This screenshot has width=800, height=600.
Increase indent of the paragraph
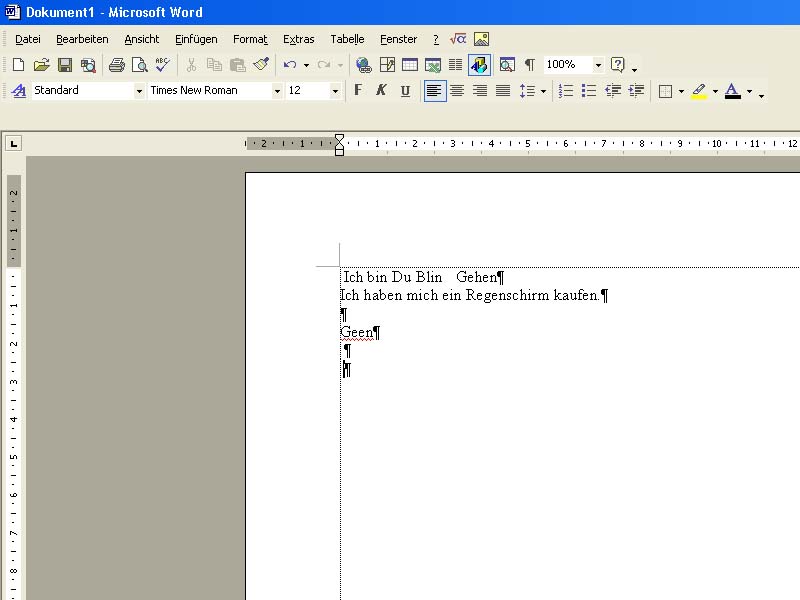tap(635, 91)
